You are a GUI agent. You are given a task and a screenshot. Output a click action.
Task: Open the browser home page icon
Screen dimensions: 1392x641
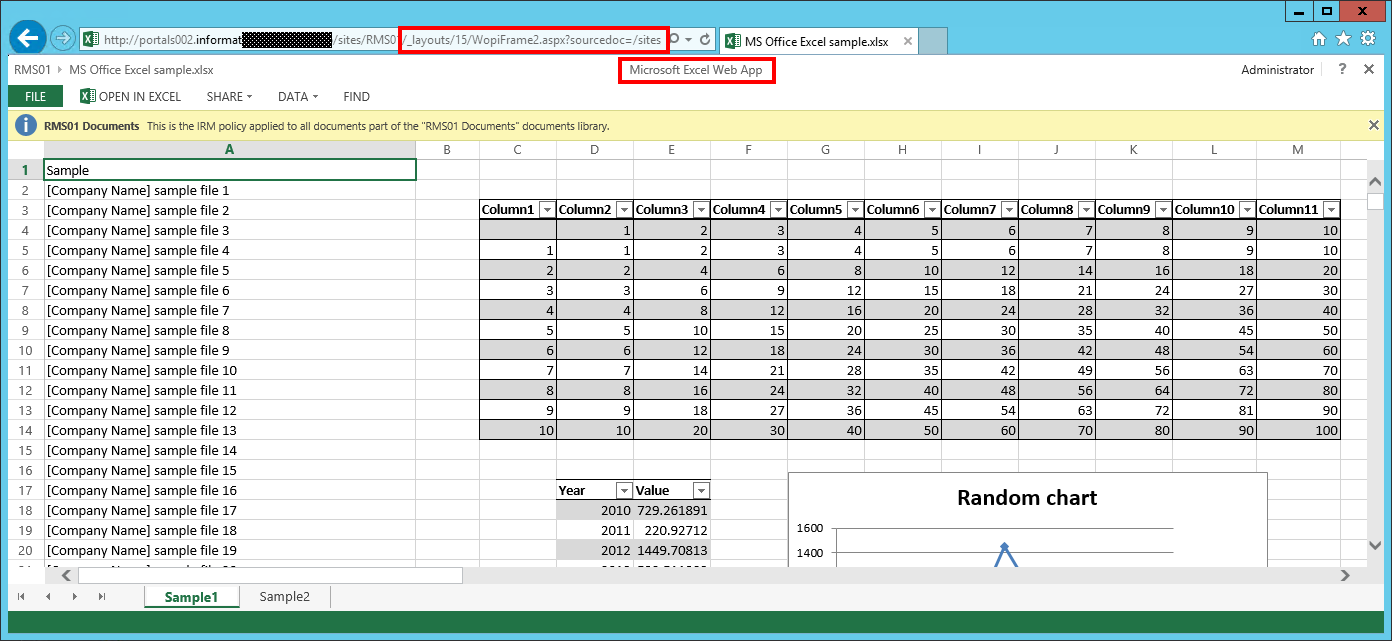click(1319, 39)
